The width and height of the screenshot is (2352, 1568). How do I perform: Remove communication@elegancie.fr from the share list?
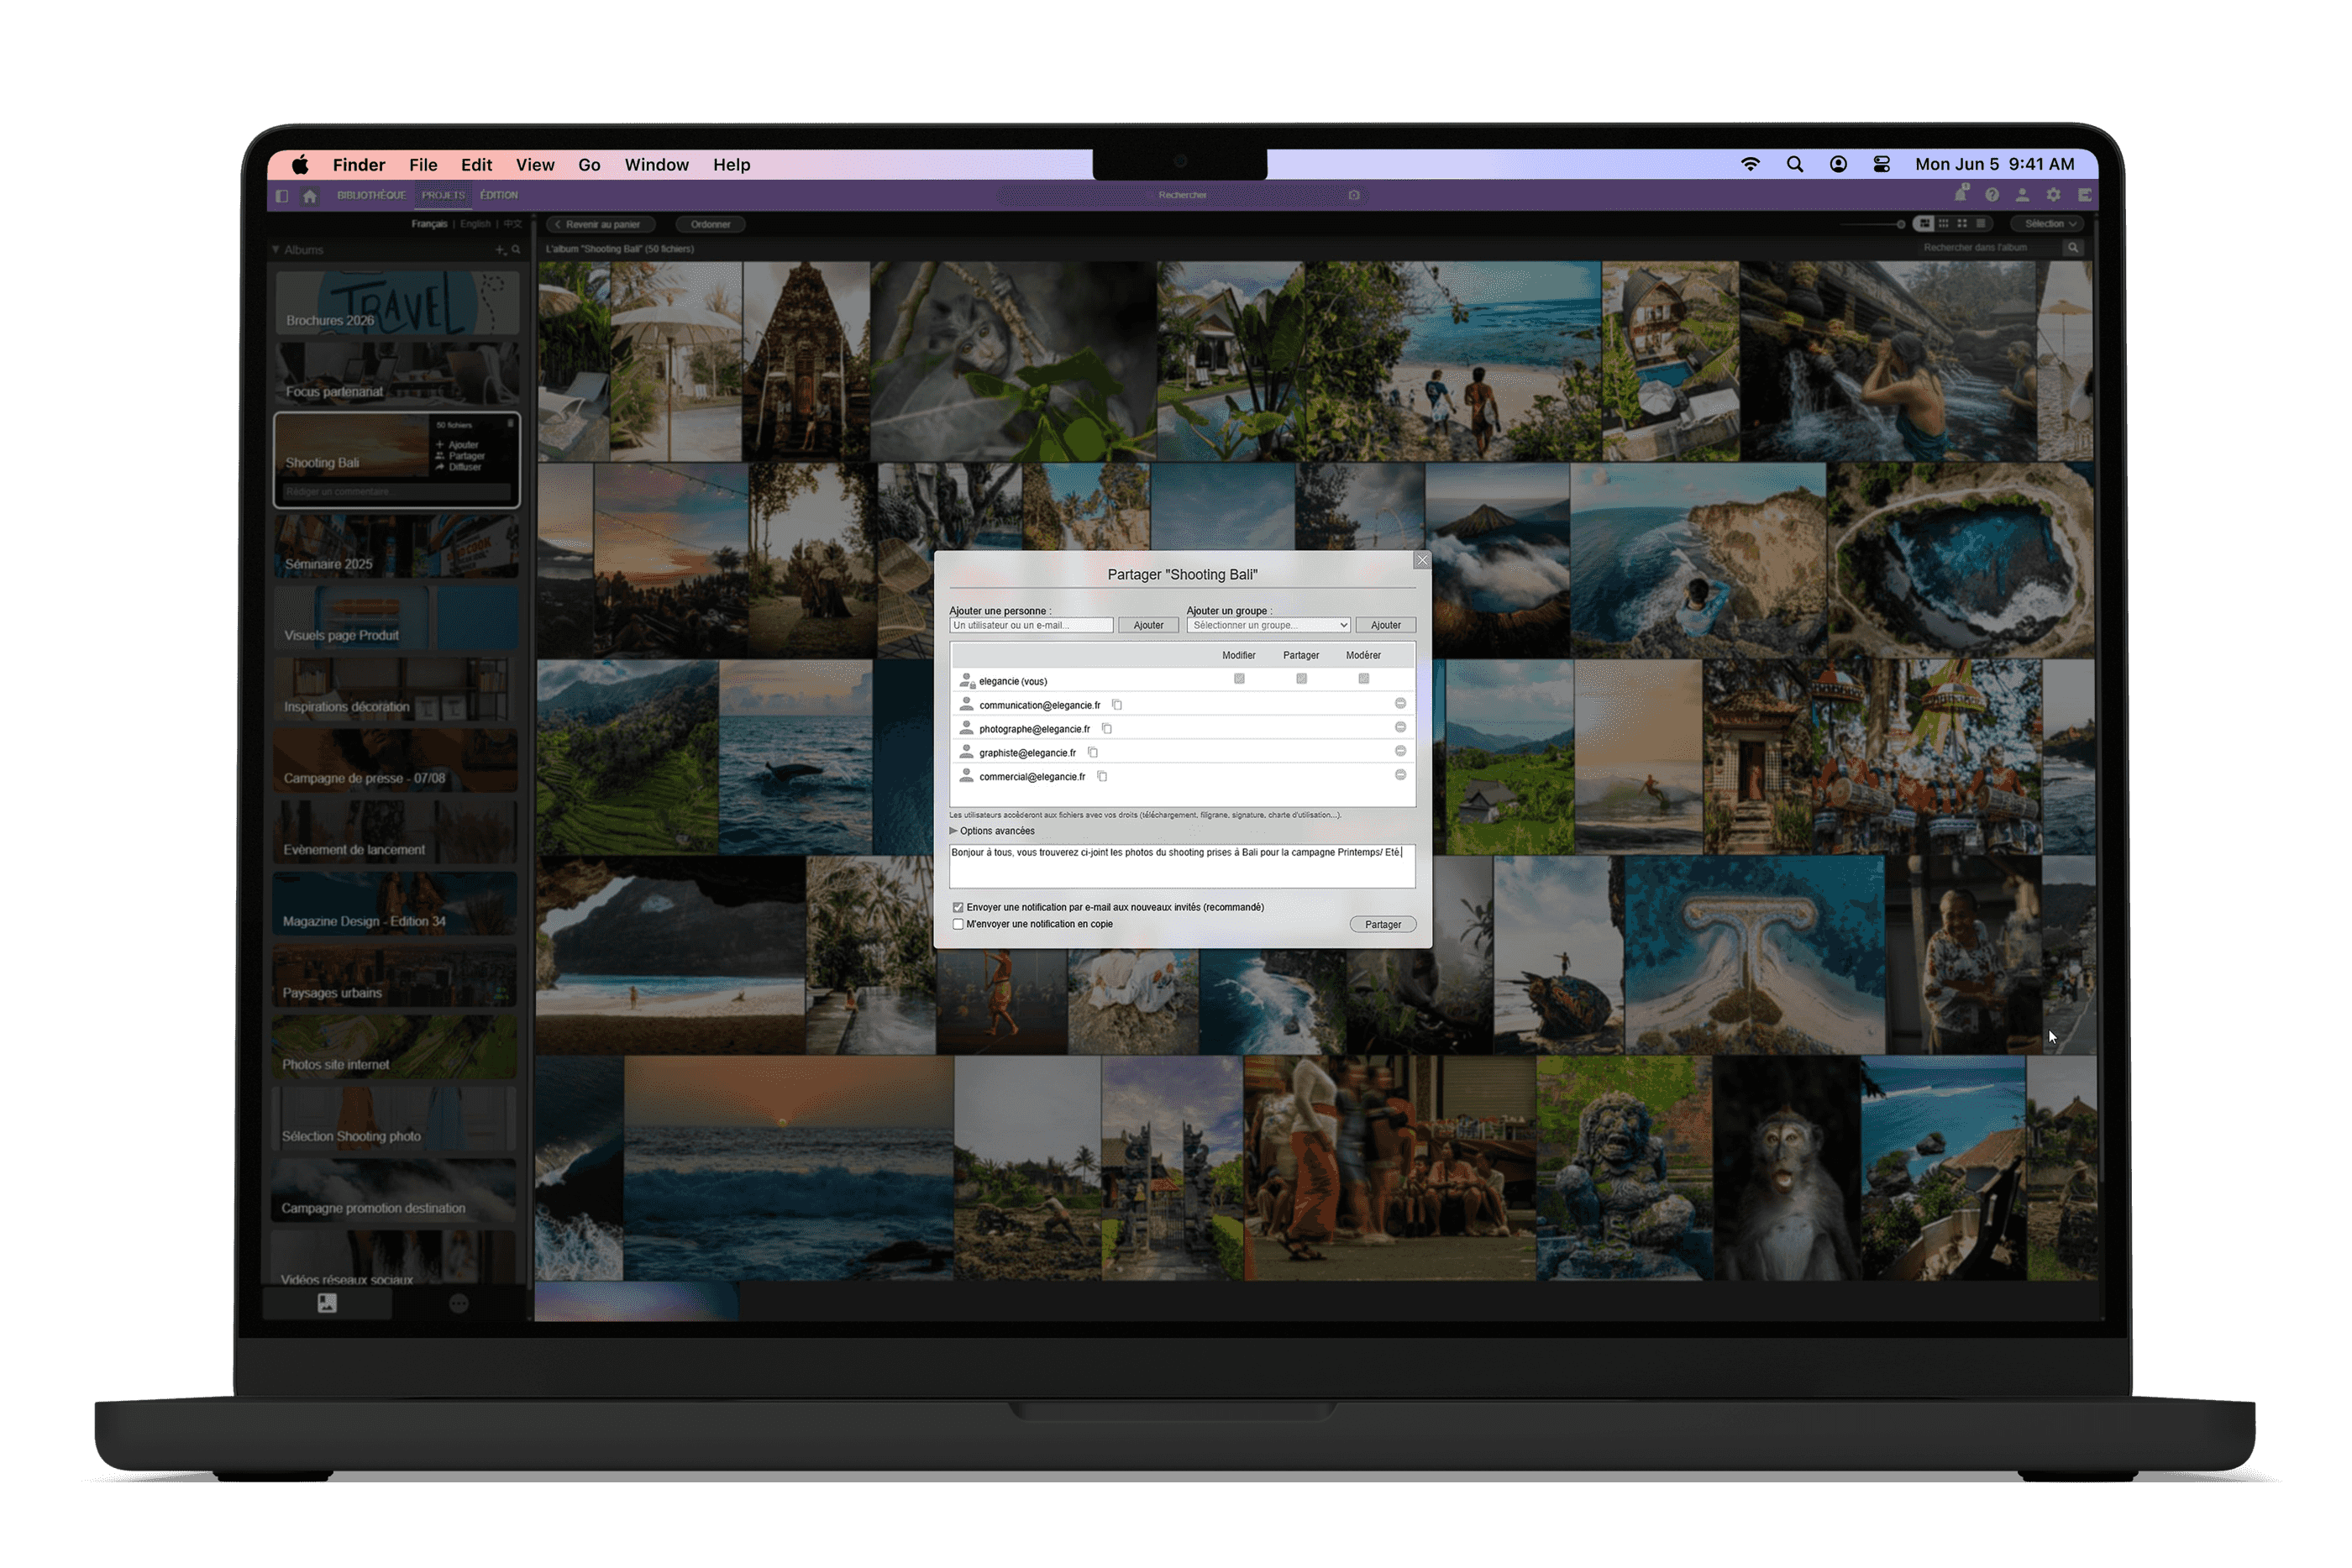coord(1401,704)
